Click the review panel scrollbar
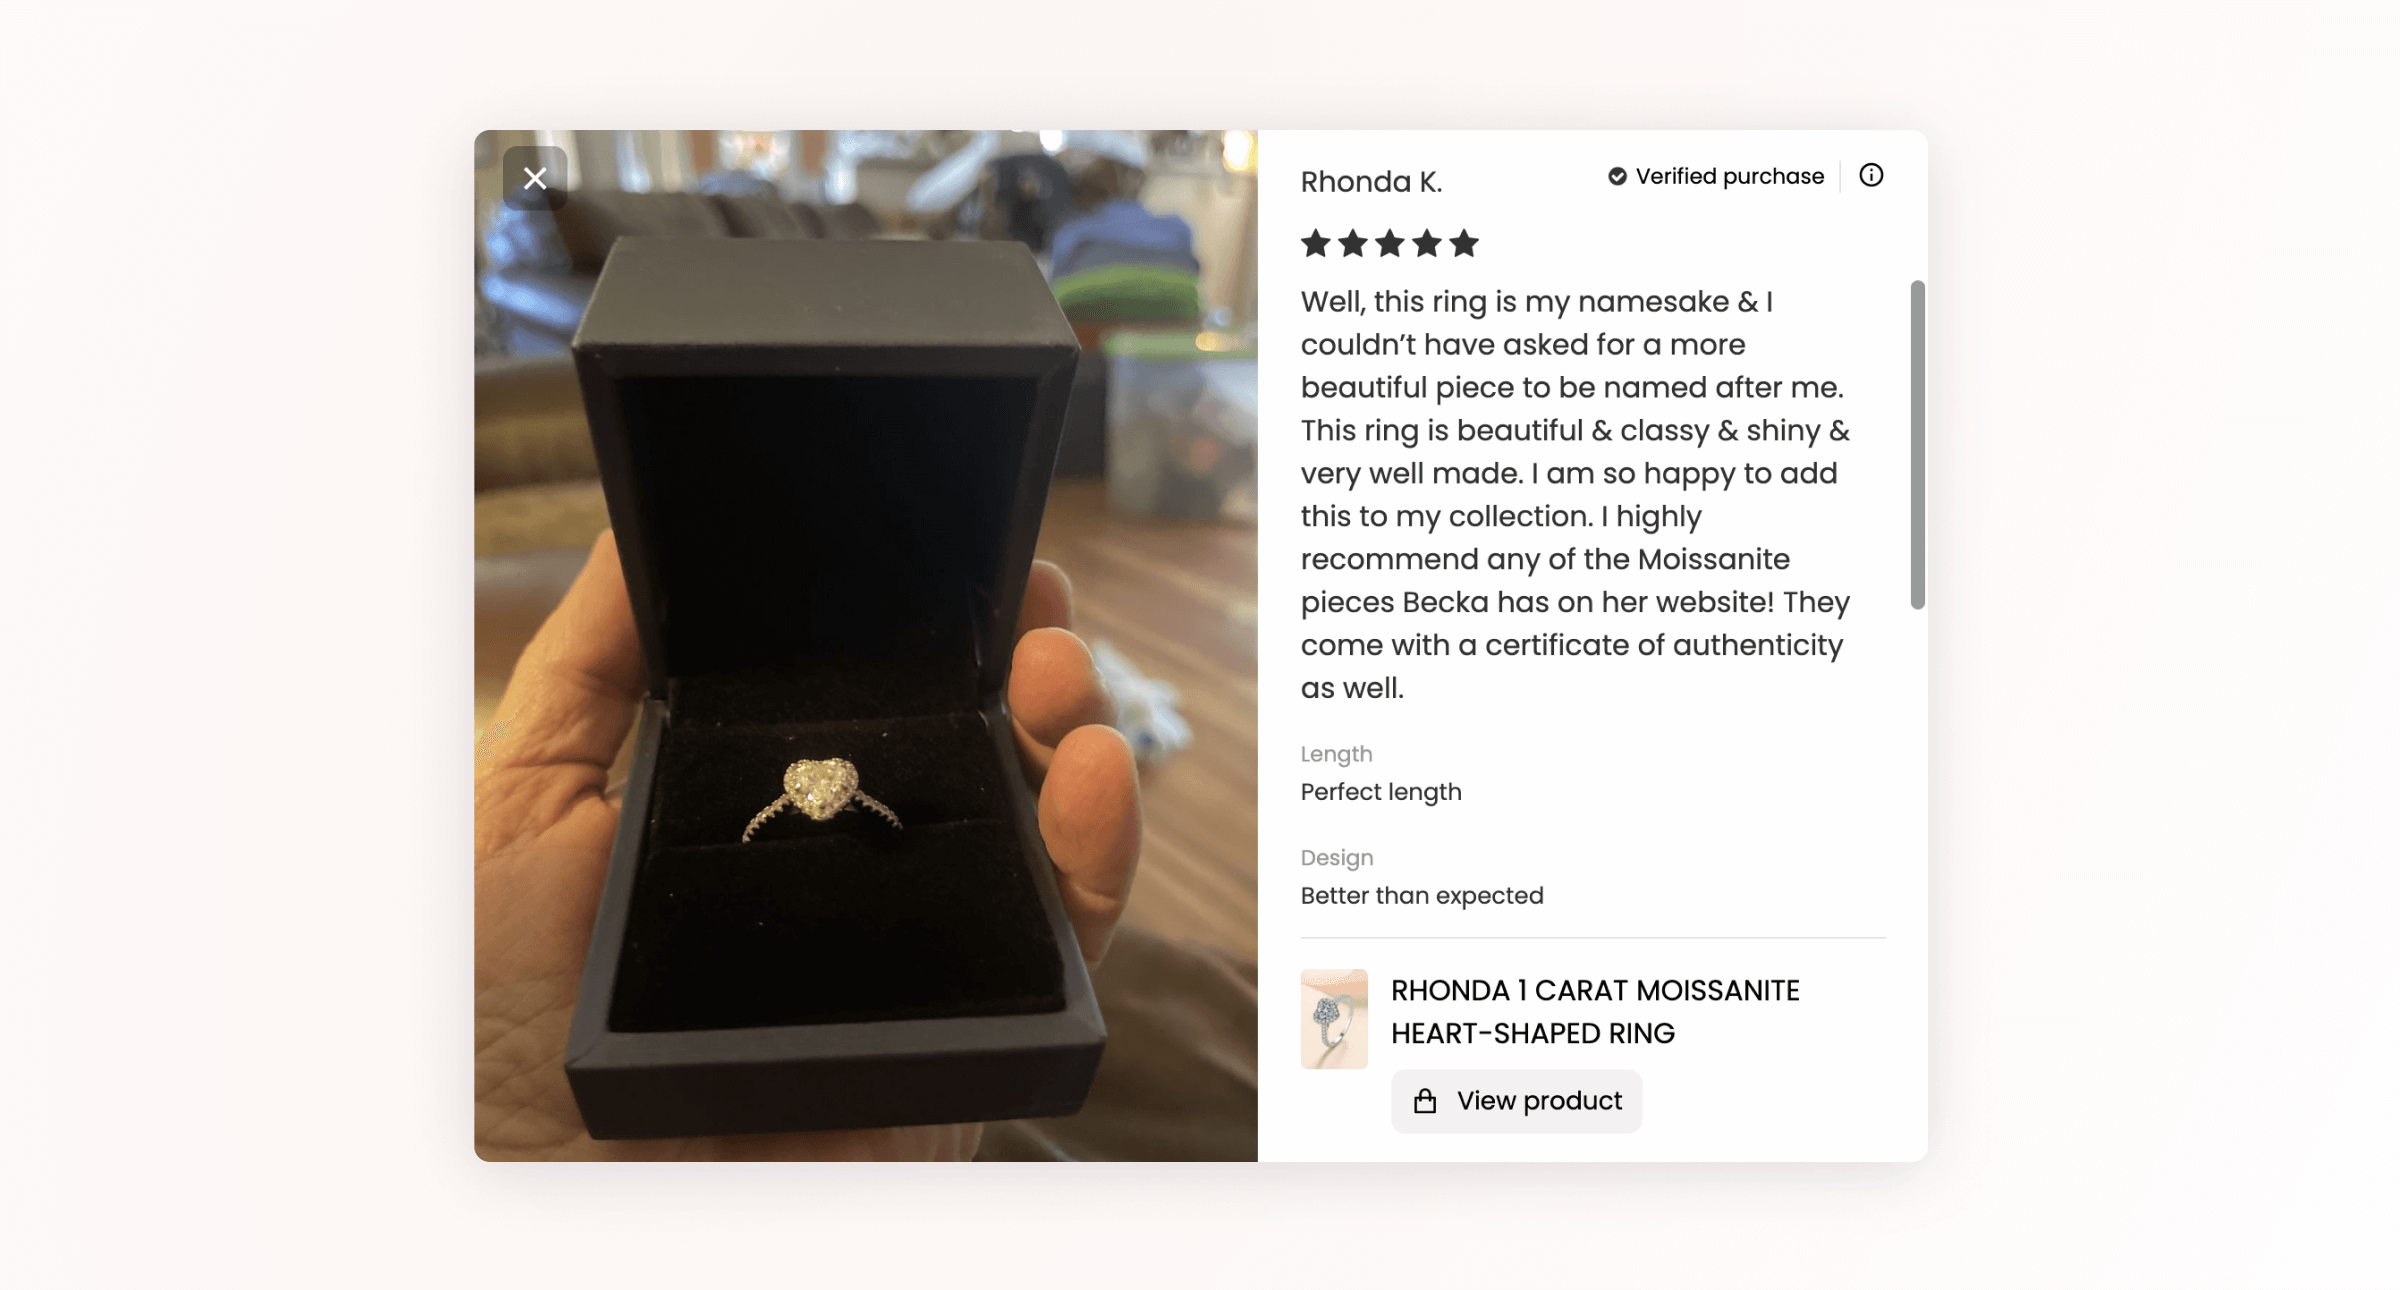 (1917, 445)
